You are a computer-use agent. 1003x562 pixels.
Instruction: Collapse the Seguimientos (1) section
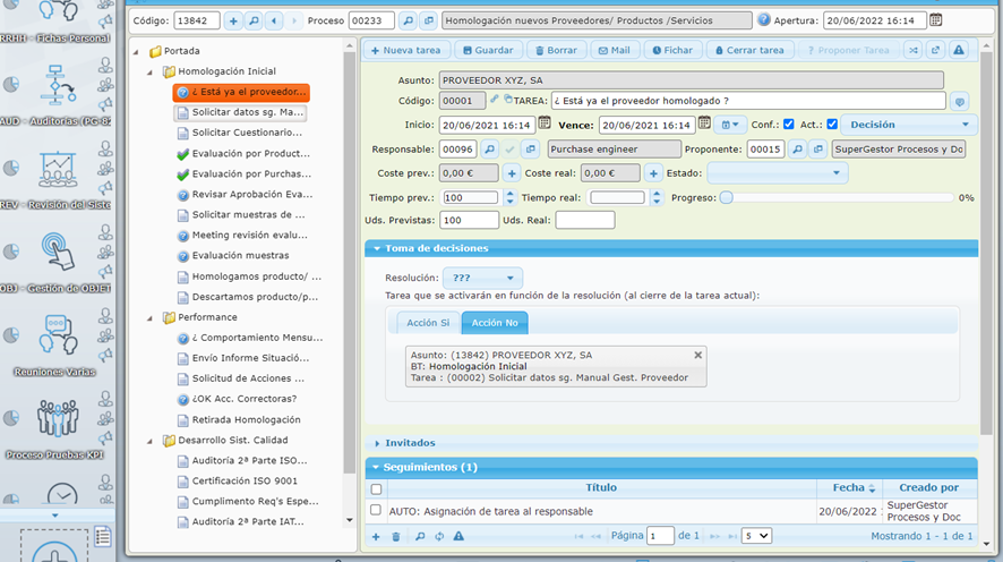click(375, 467)
